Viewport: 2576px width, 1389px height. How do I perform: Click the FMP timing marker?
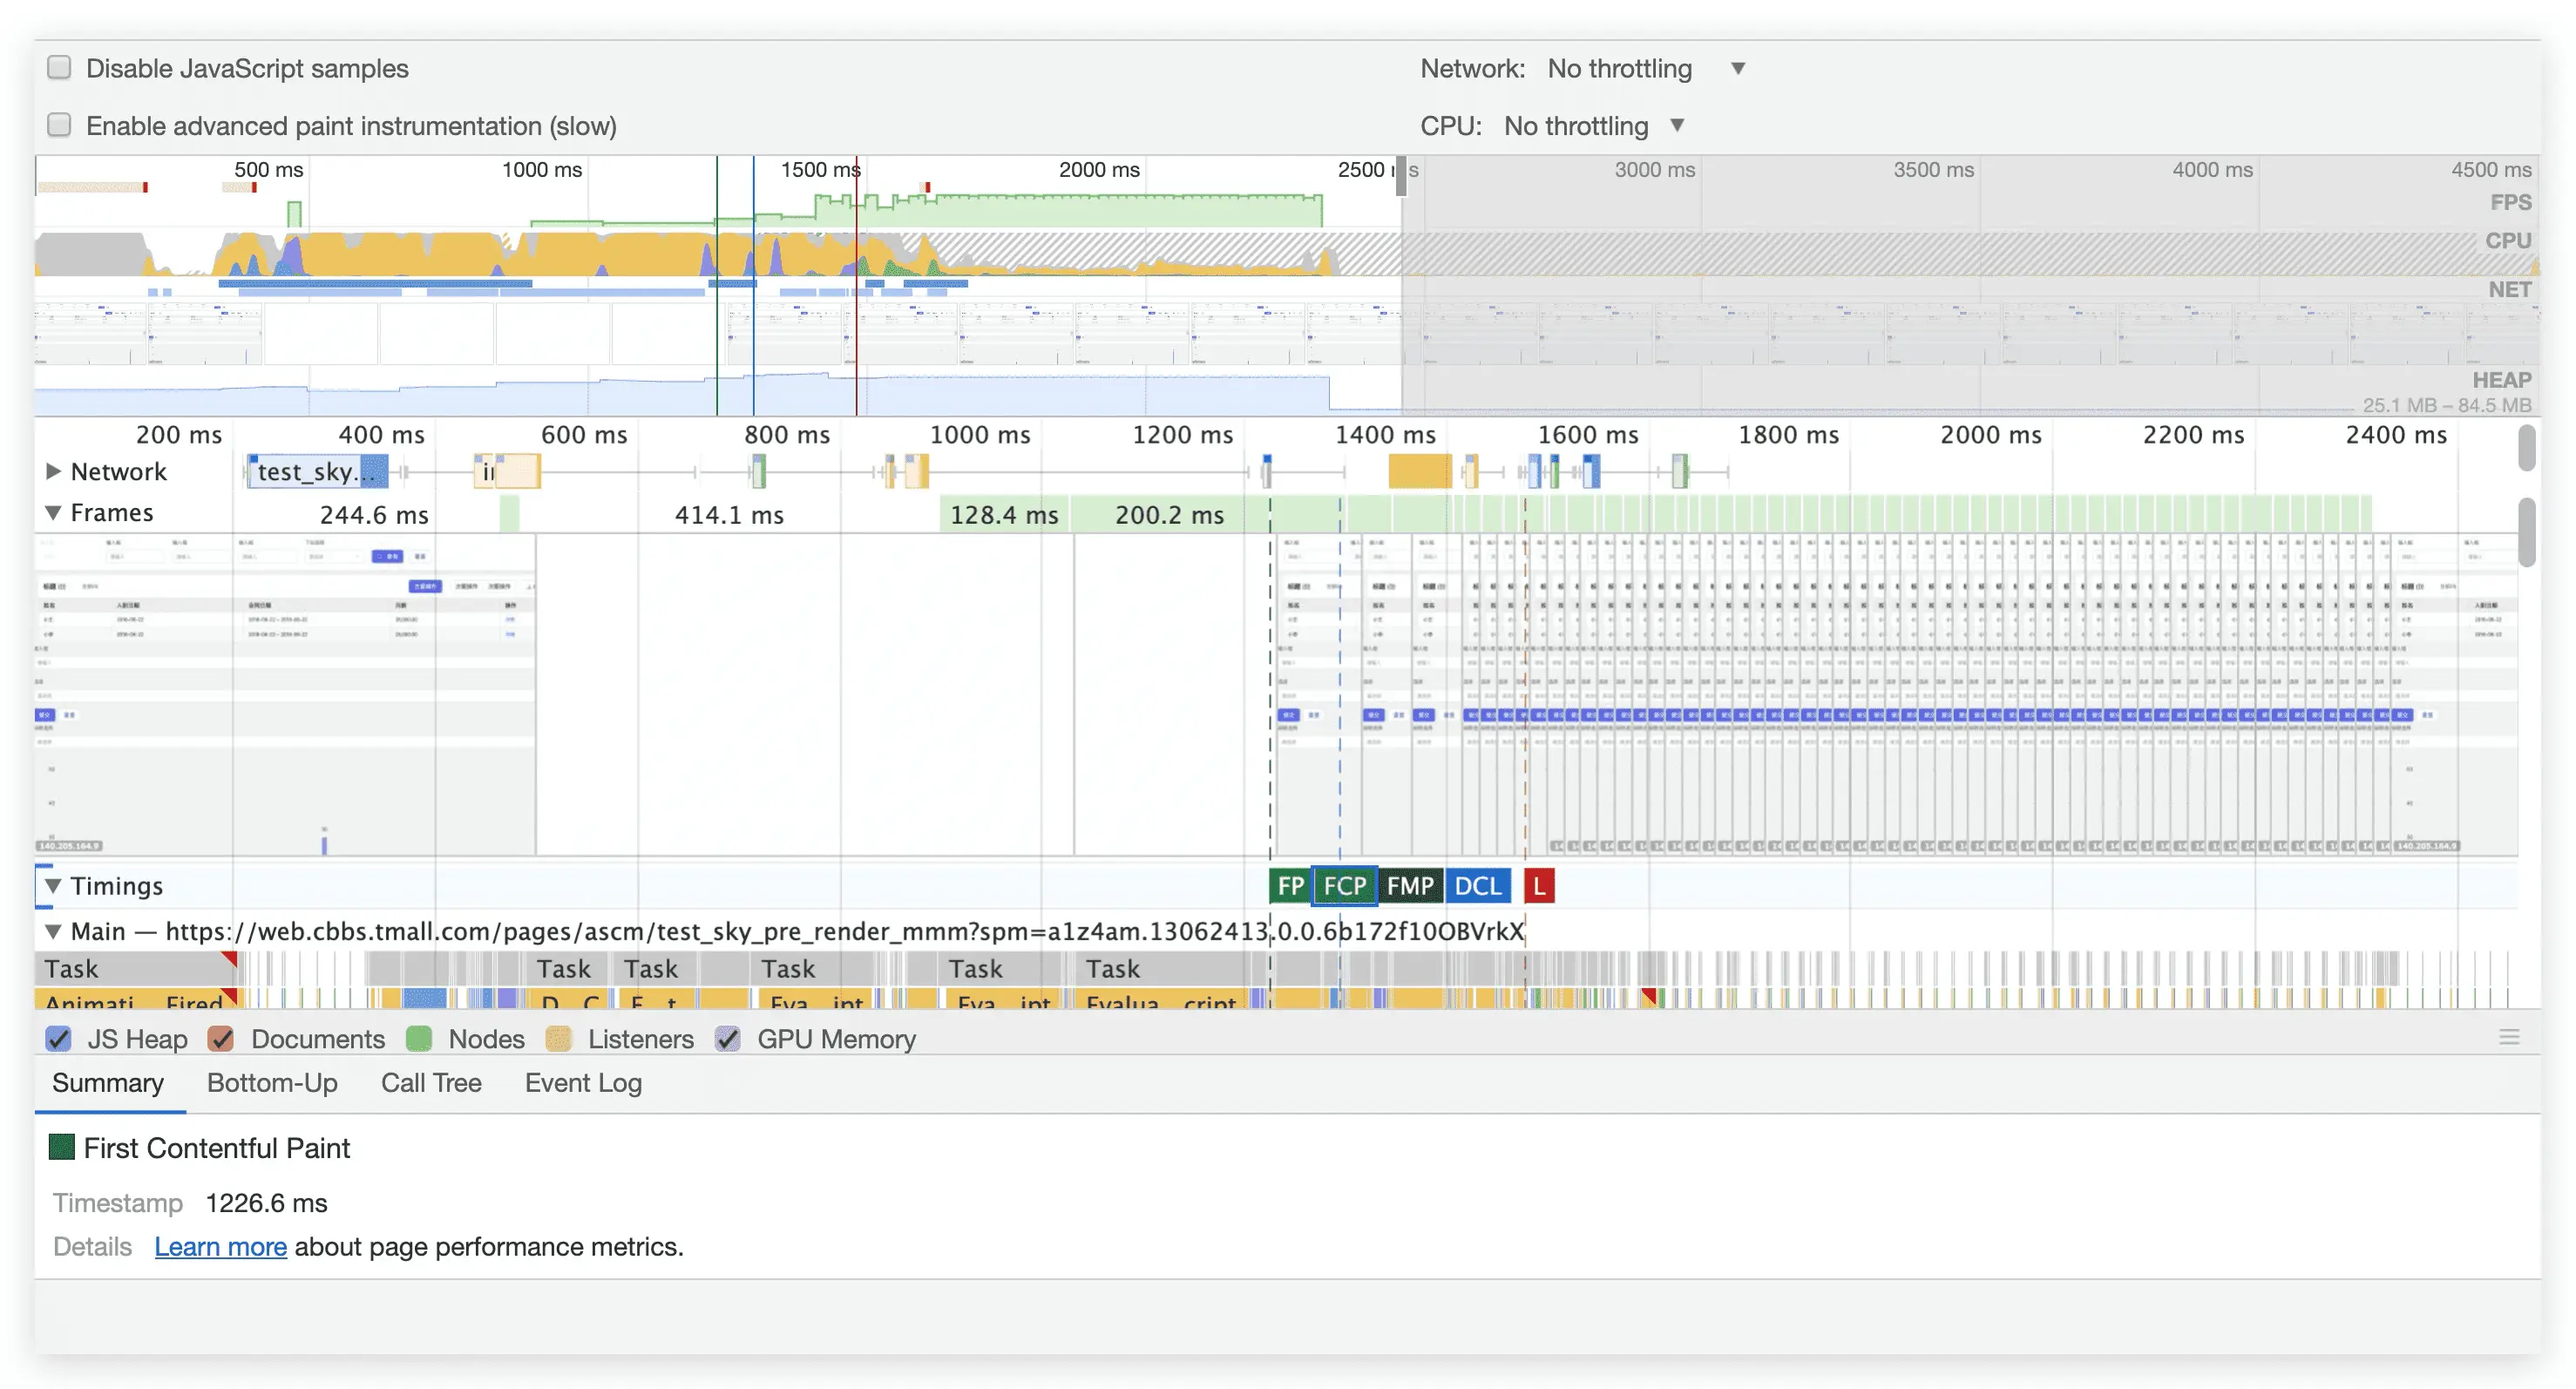click(1409, 886)
